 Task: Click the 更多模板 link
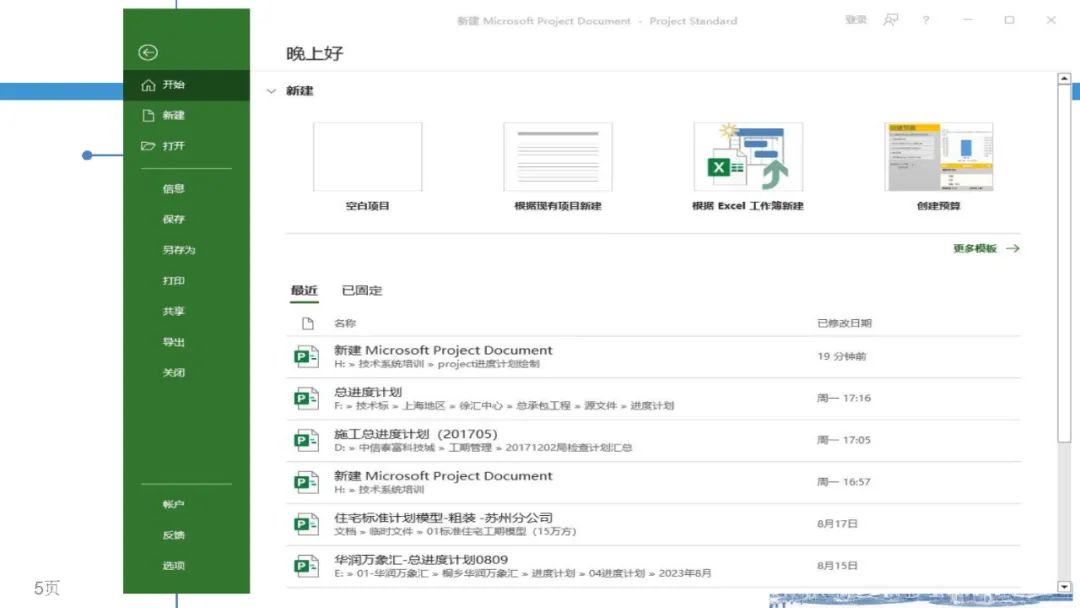[986, 249]
